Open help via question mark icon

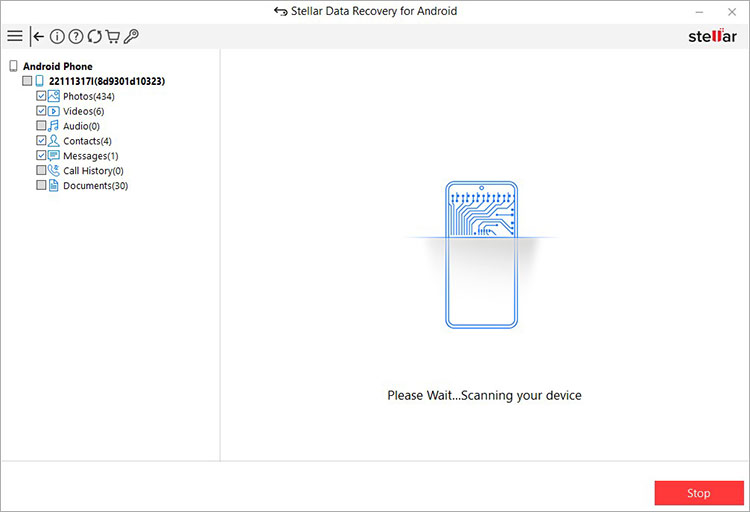76,37
